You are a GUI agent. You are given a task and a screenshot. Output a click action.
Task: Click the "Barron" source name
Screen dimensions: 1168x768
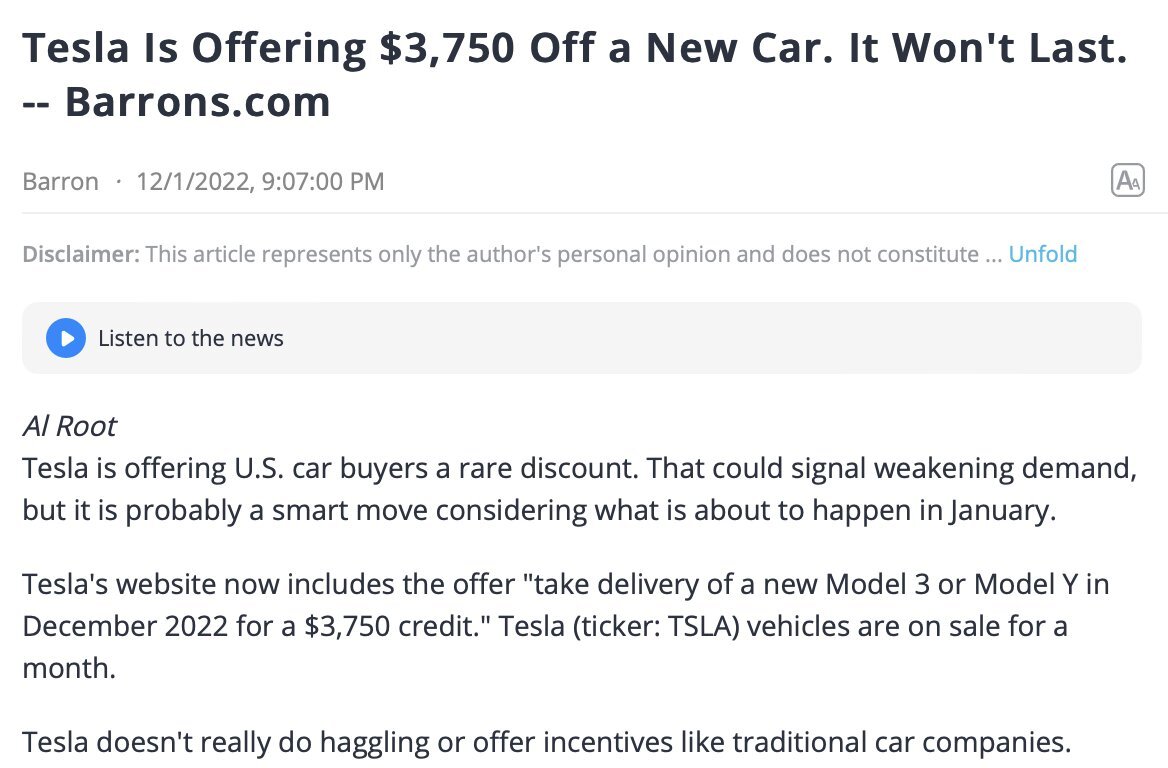(60, 181)
